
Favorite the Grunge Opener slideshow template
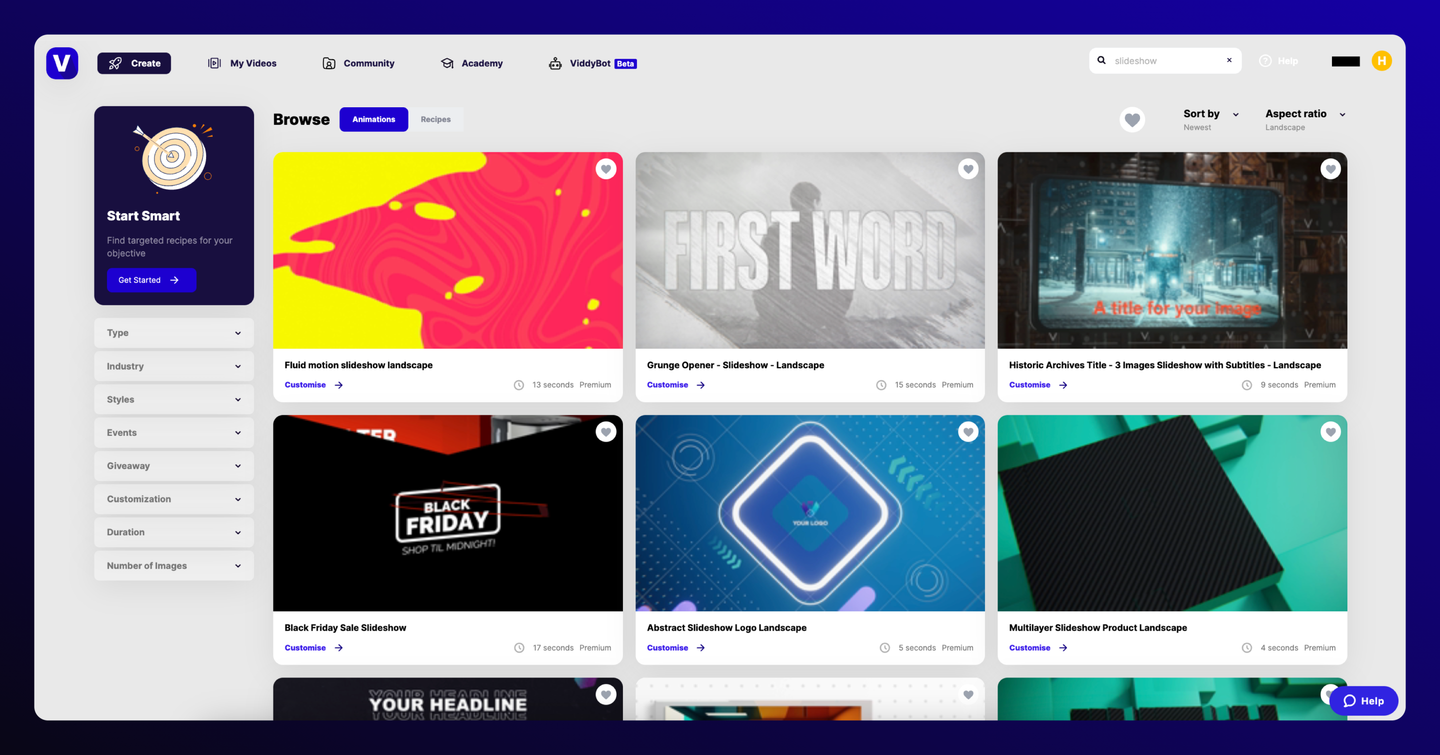(968, 169)
